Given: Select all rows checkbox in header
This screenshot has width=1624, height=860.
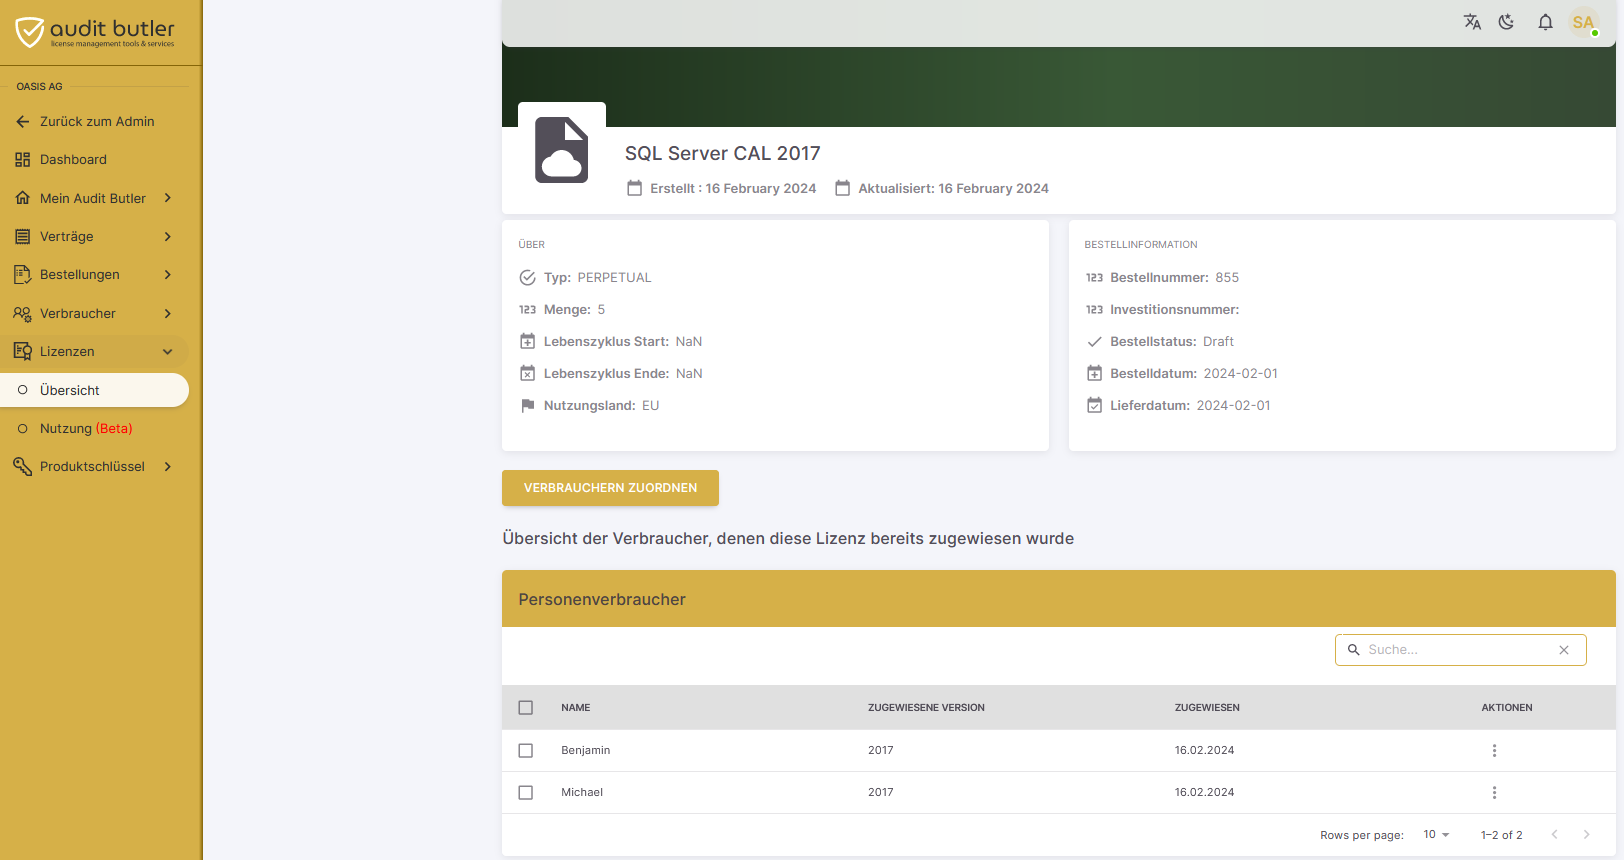Looking at the screenshot, I should click(x=526, y=708).
